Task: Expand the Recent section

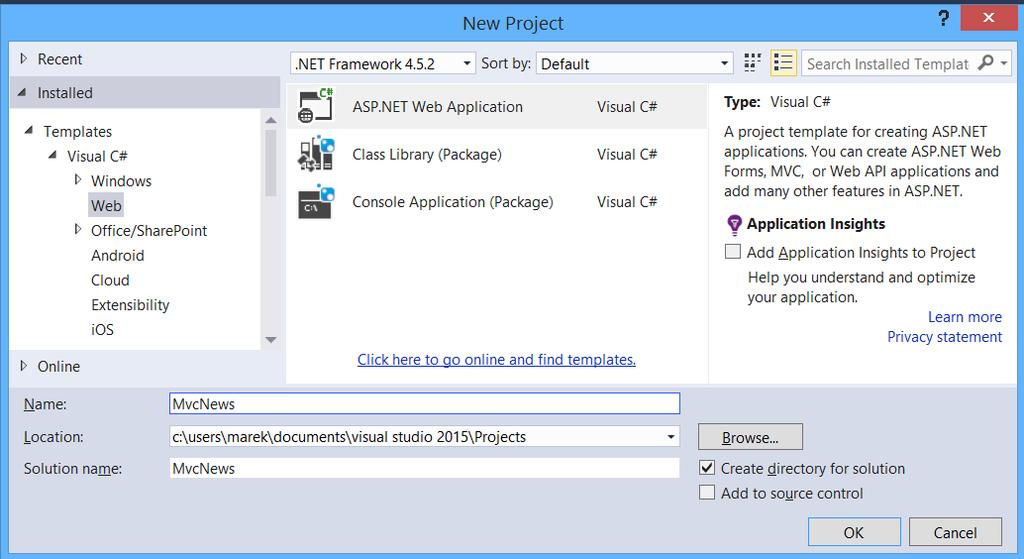Action: [24, 59]
